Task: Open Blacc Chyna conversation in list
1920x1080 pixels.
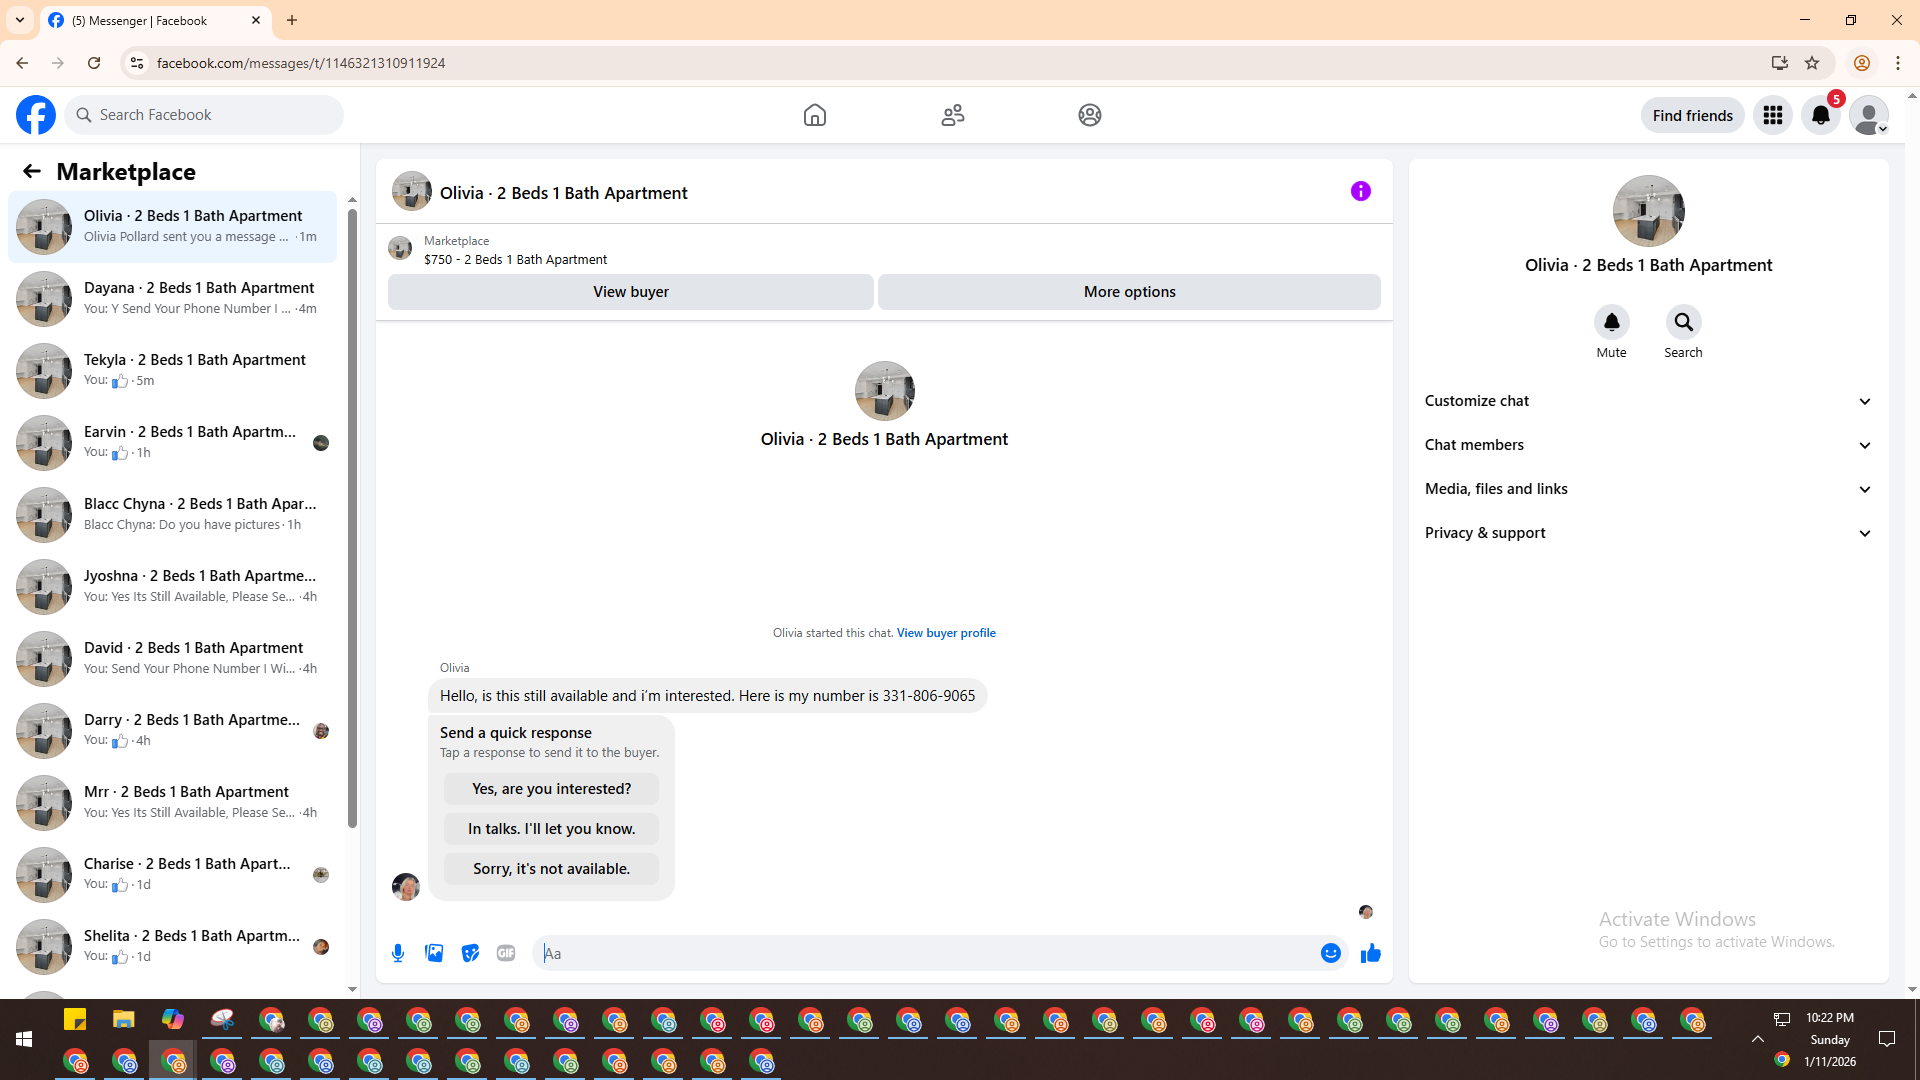Action: [172, 515]
